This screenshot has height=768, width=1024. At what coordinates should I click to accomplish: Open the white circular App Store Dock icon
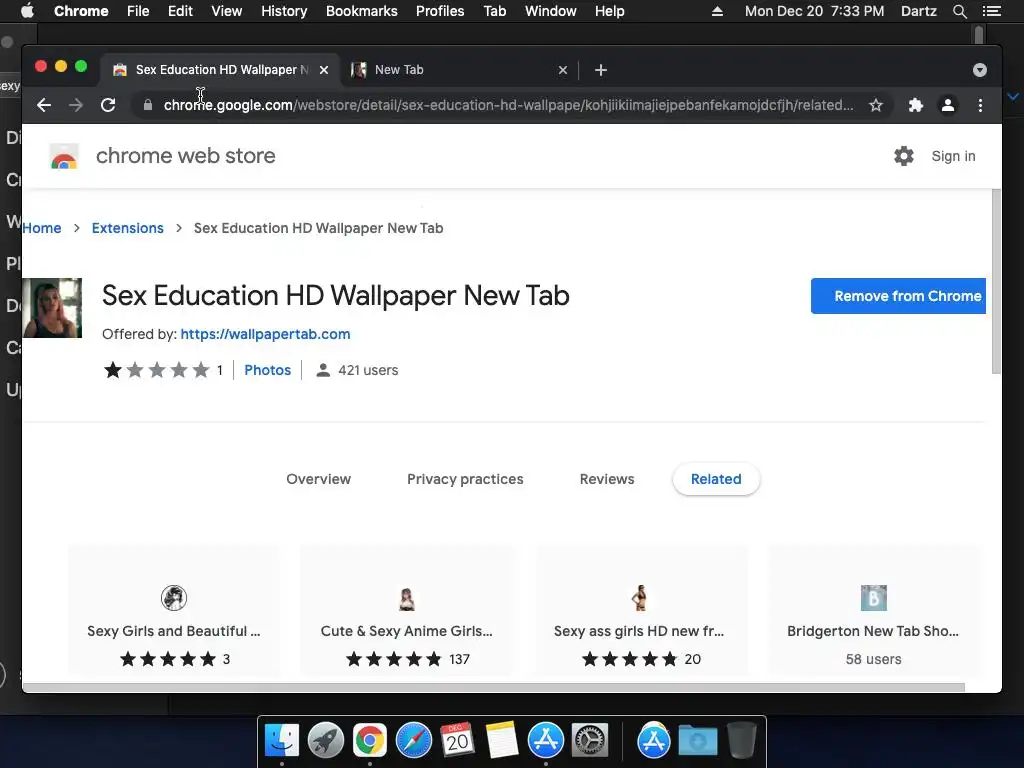(x=654, y=741)
